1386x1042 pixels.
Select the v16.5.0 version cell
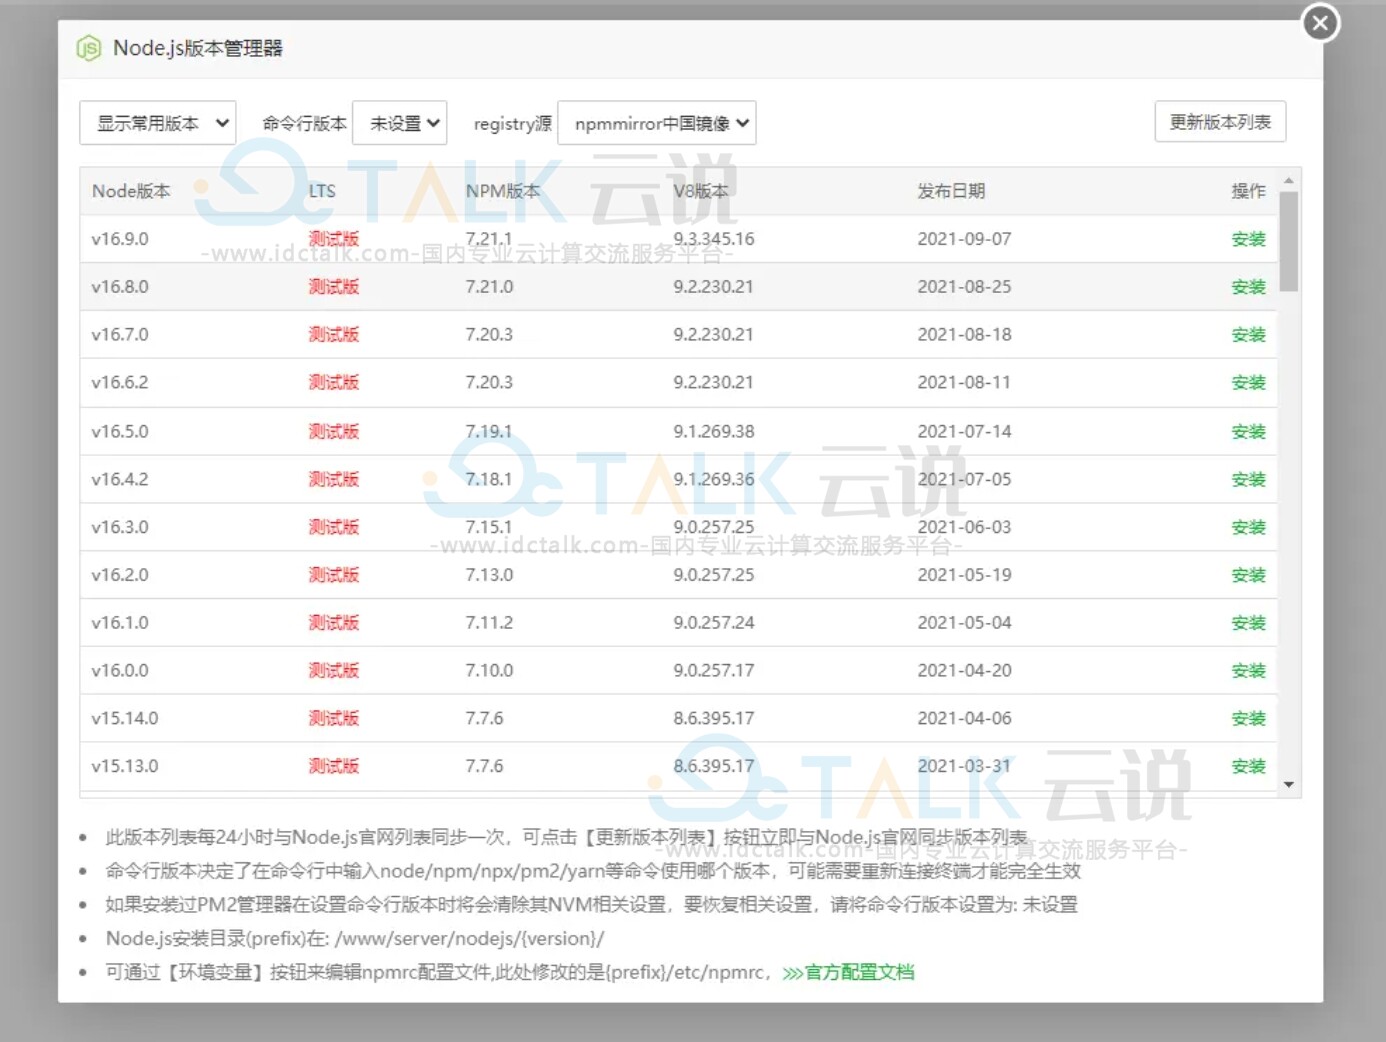pyautogui.click(x=120, y=432)
